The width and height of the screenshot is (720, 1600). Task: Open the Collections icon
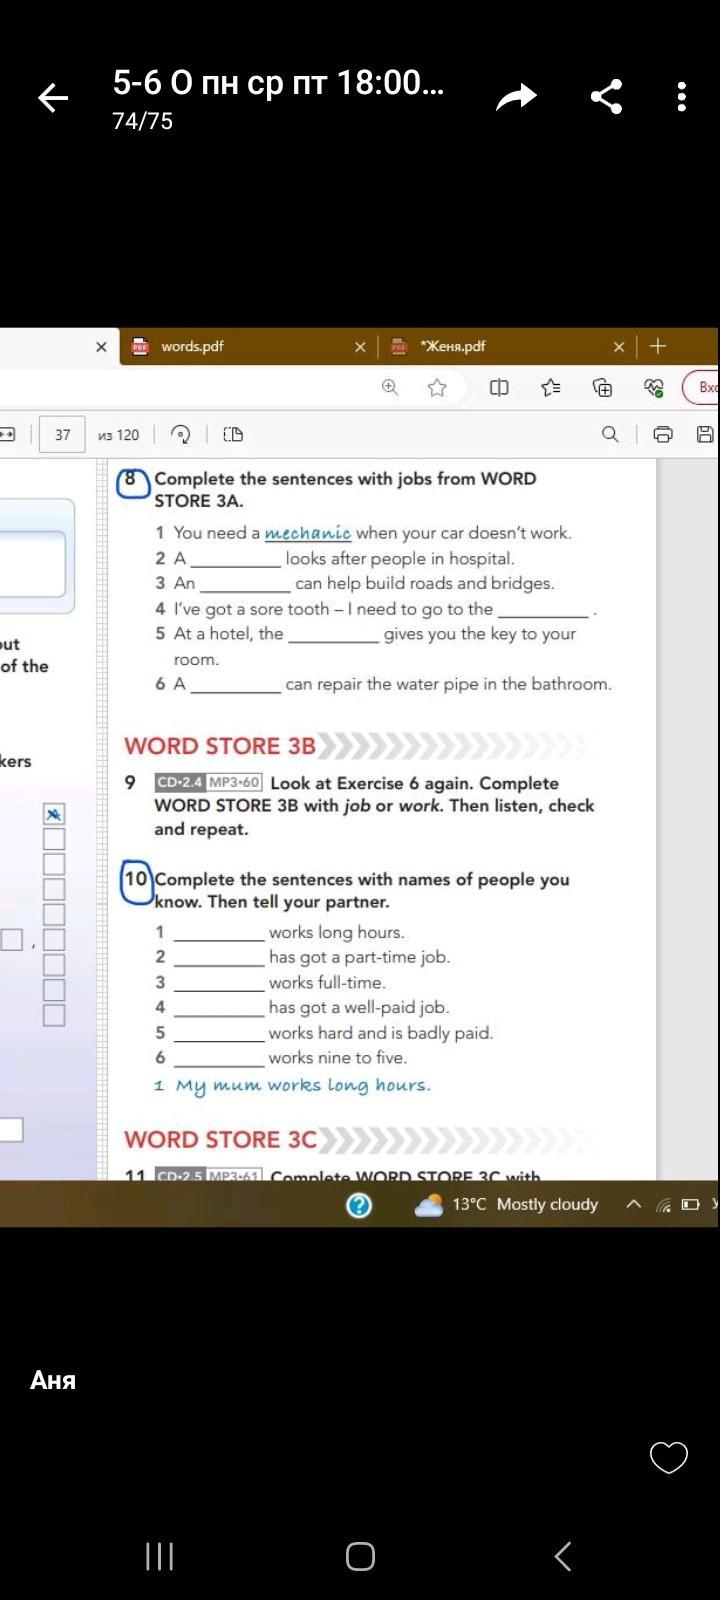603,388
